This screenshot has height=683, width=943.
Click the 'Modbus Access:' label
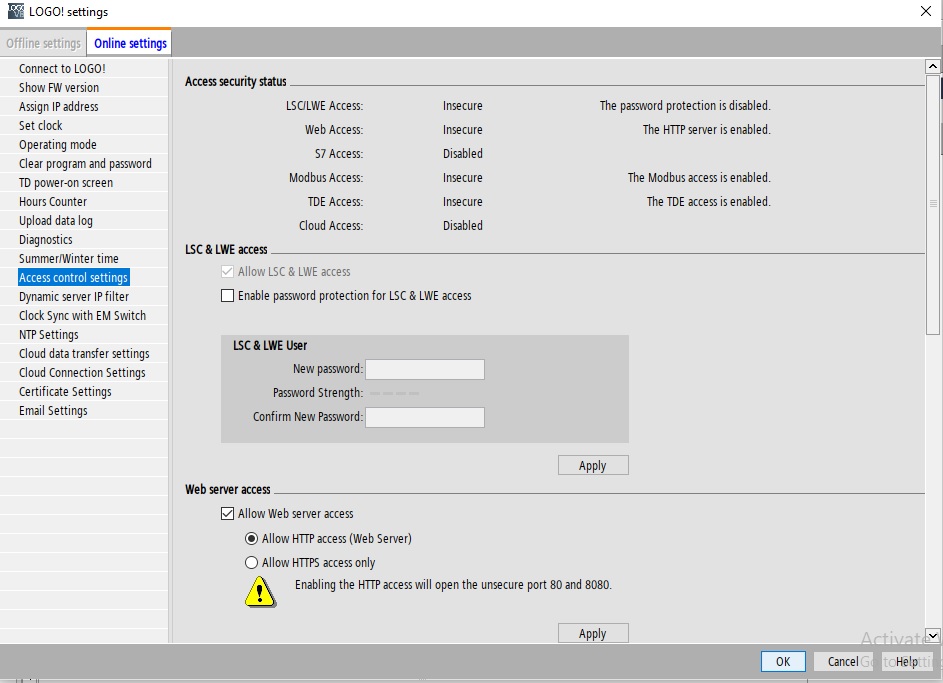(x=326, y=178)
